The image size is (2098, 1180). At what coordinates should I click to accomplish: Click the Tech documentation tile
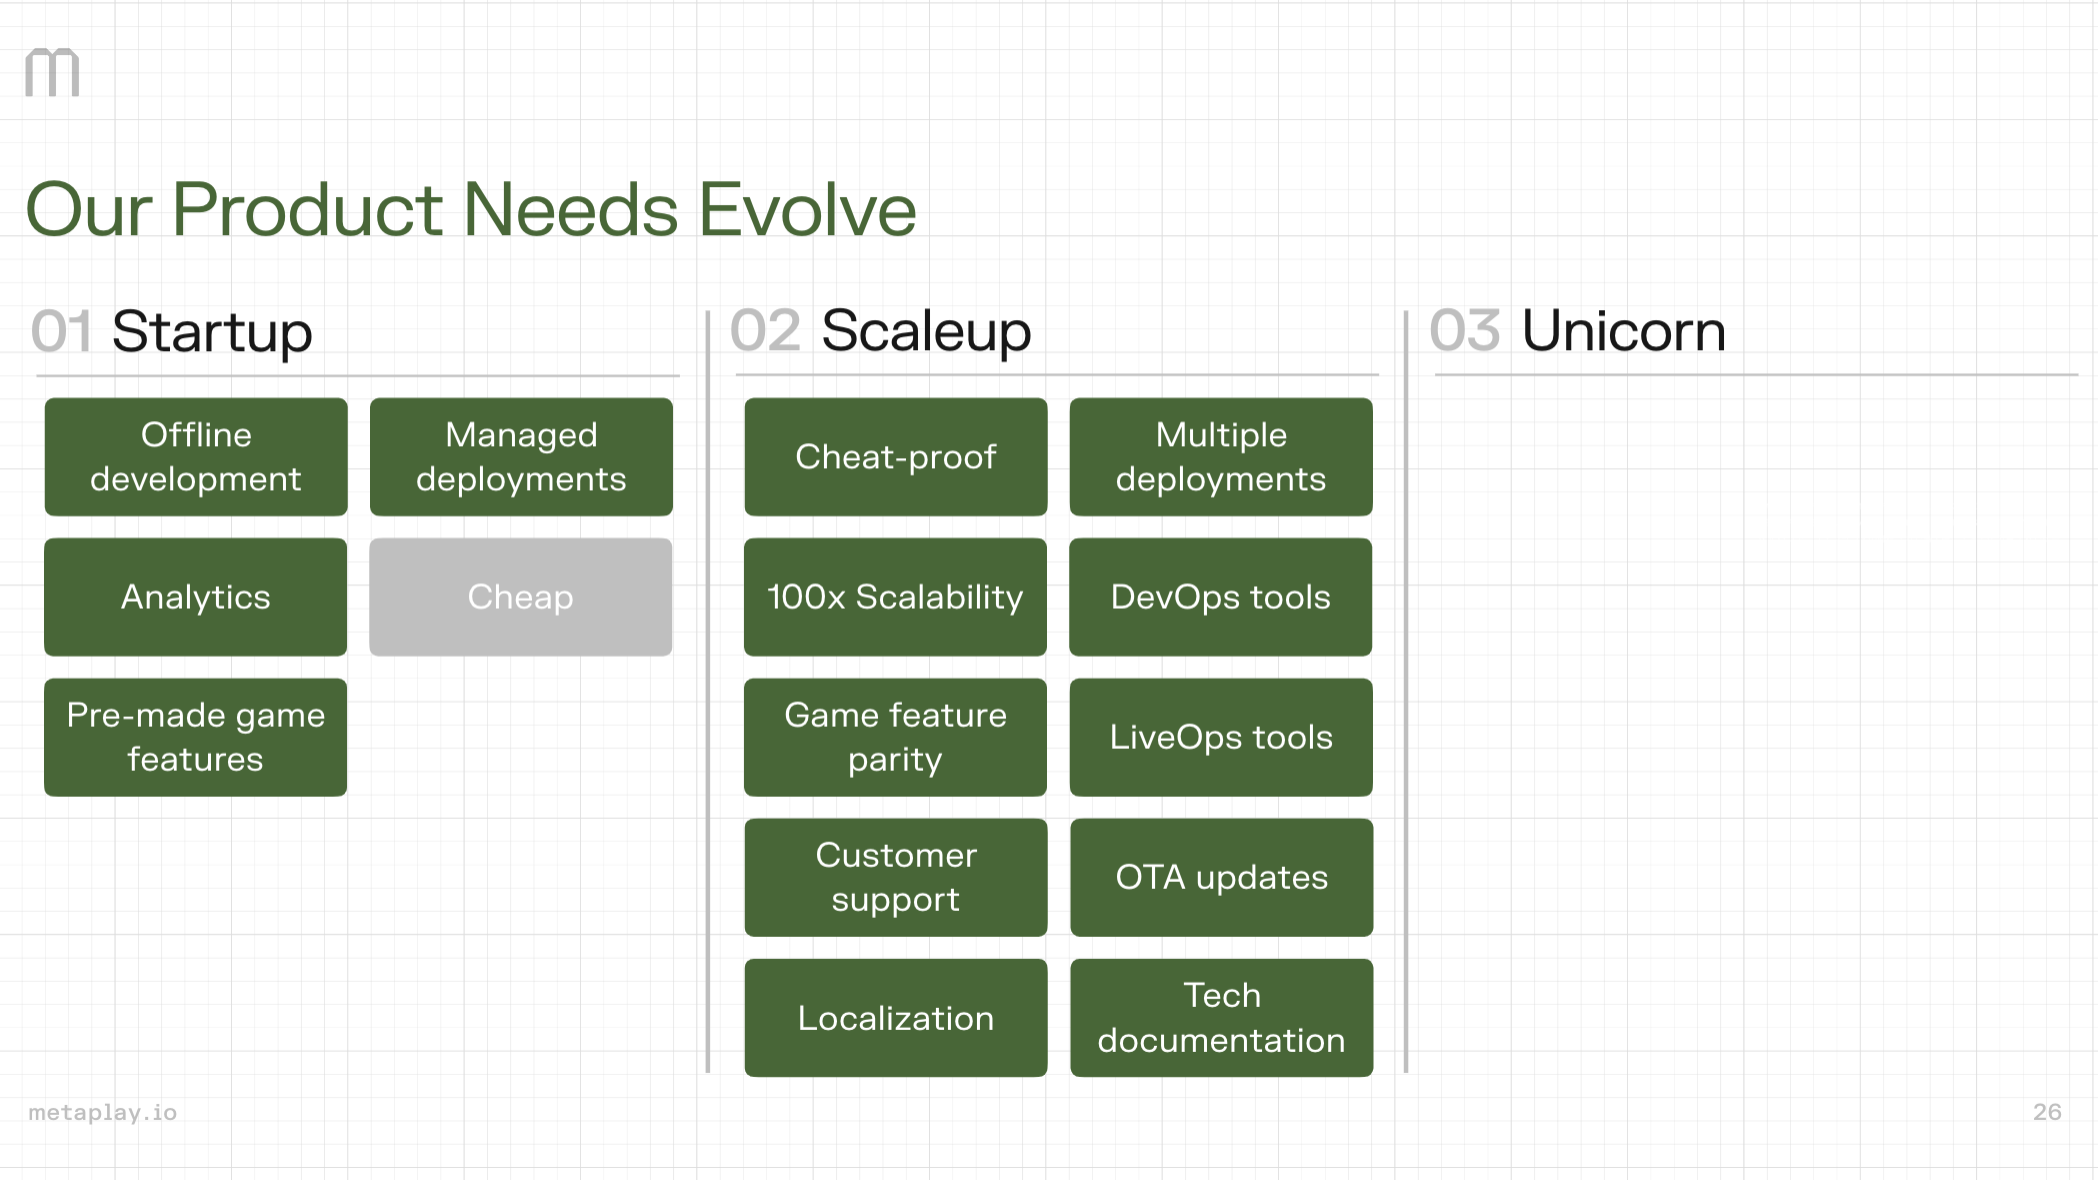1220,1017
